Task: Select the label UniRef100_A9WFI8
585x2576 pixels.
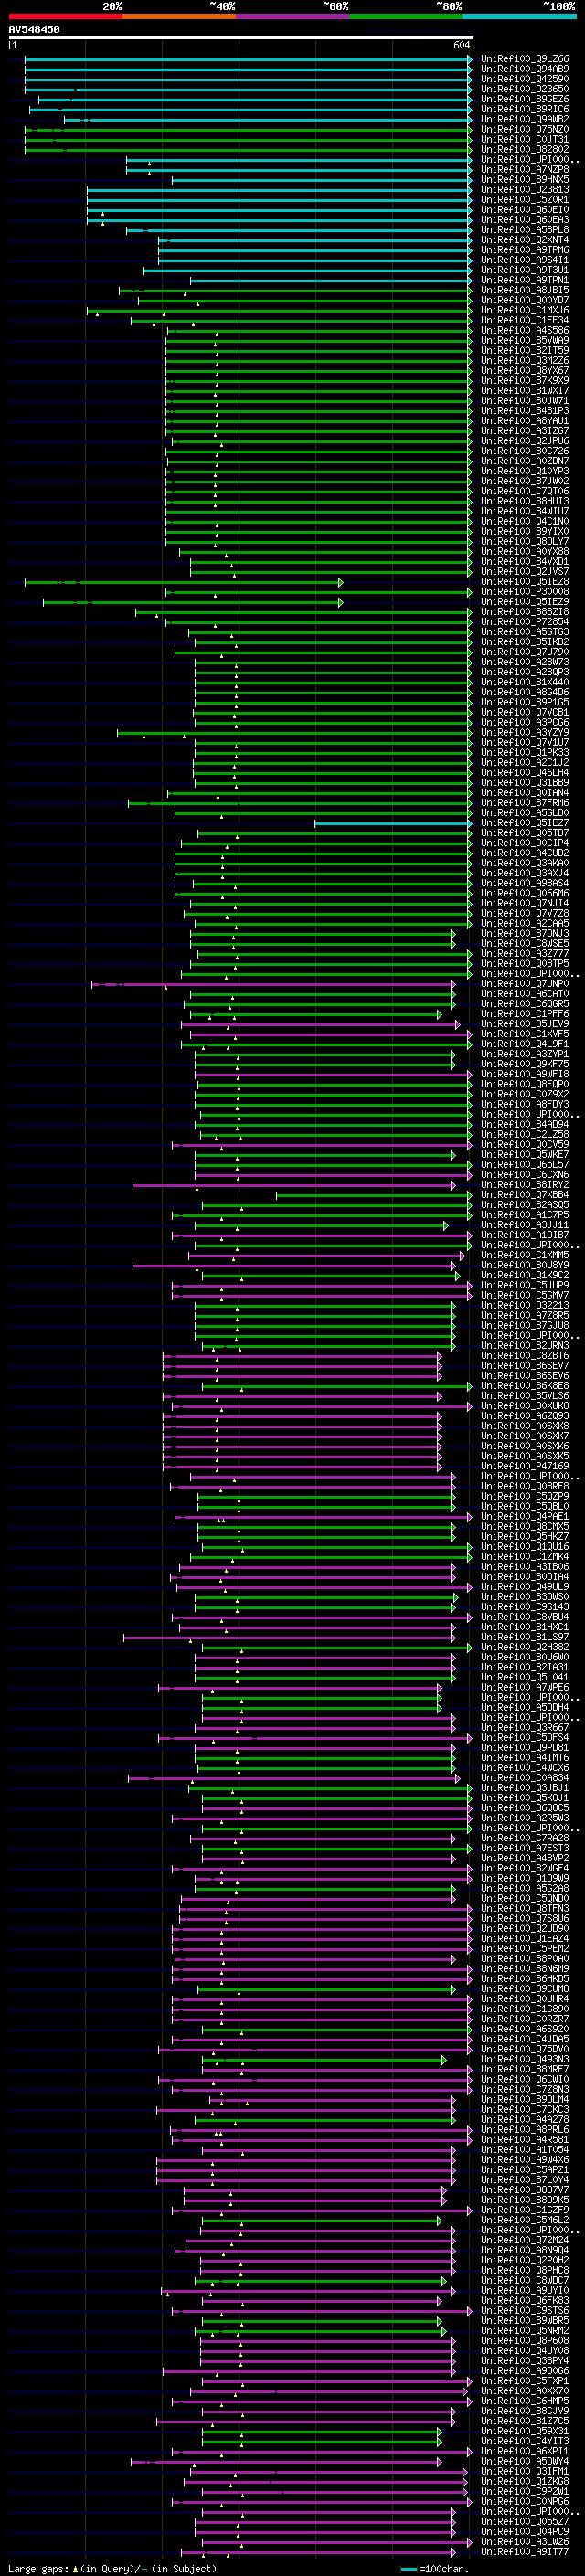Action: 524,1075
